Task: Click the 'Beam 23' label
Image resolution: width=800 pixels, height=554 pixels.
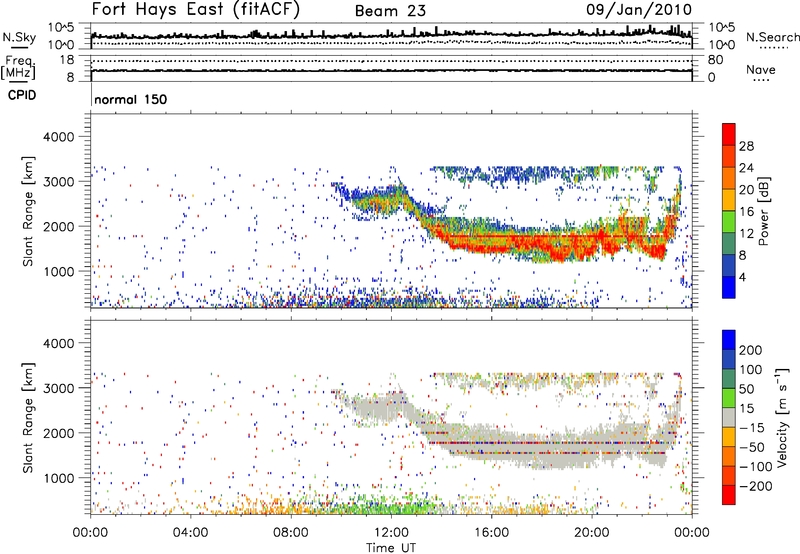Action: (390, 11)
